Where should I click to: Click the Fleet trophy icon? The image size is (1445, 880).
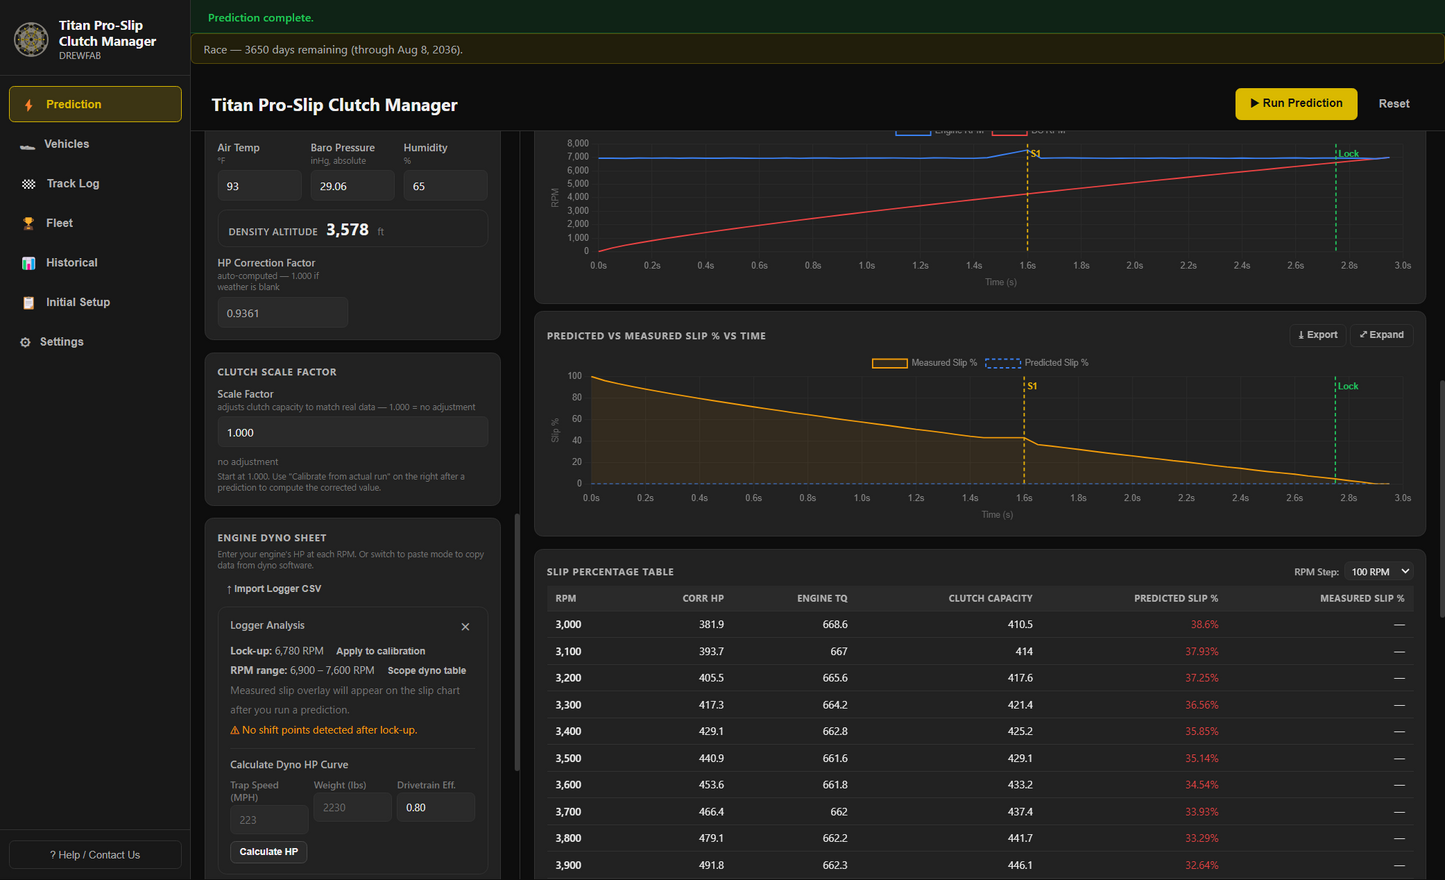(28, 224)
